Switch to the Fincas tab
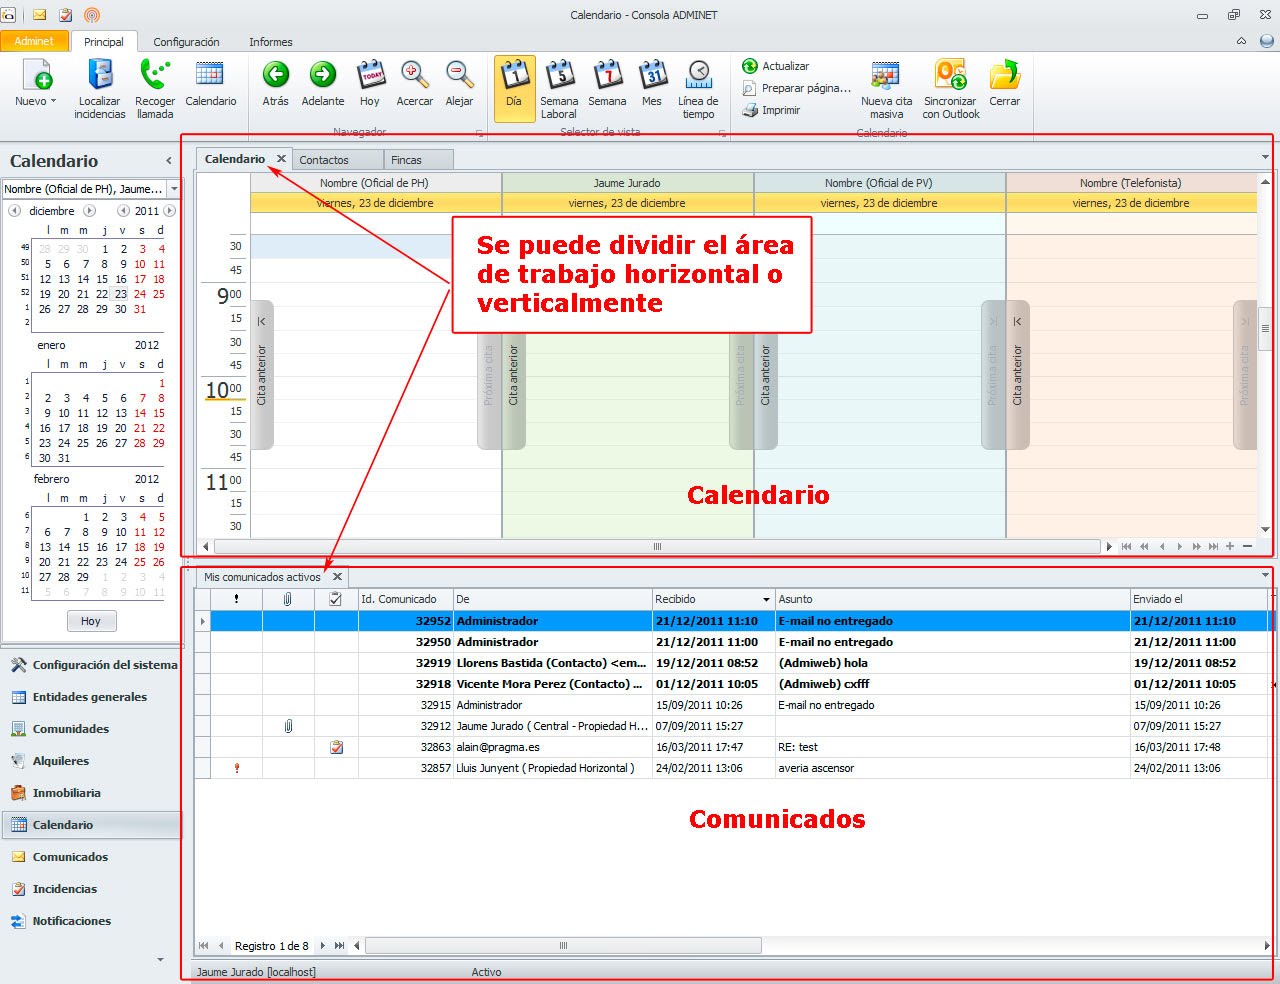The width and height of the screenshot is (1280, 984). point(407,160)
